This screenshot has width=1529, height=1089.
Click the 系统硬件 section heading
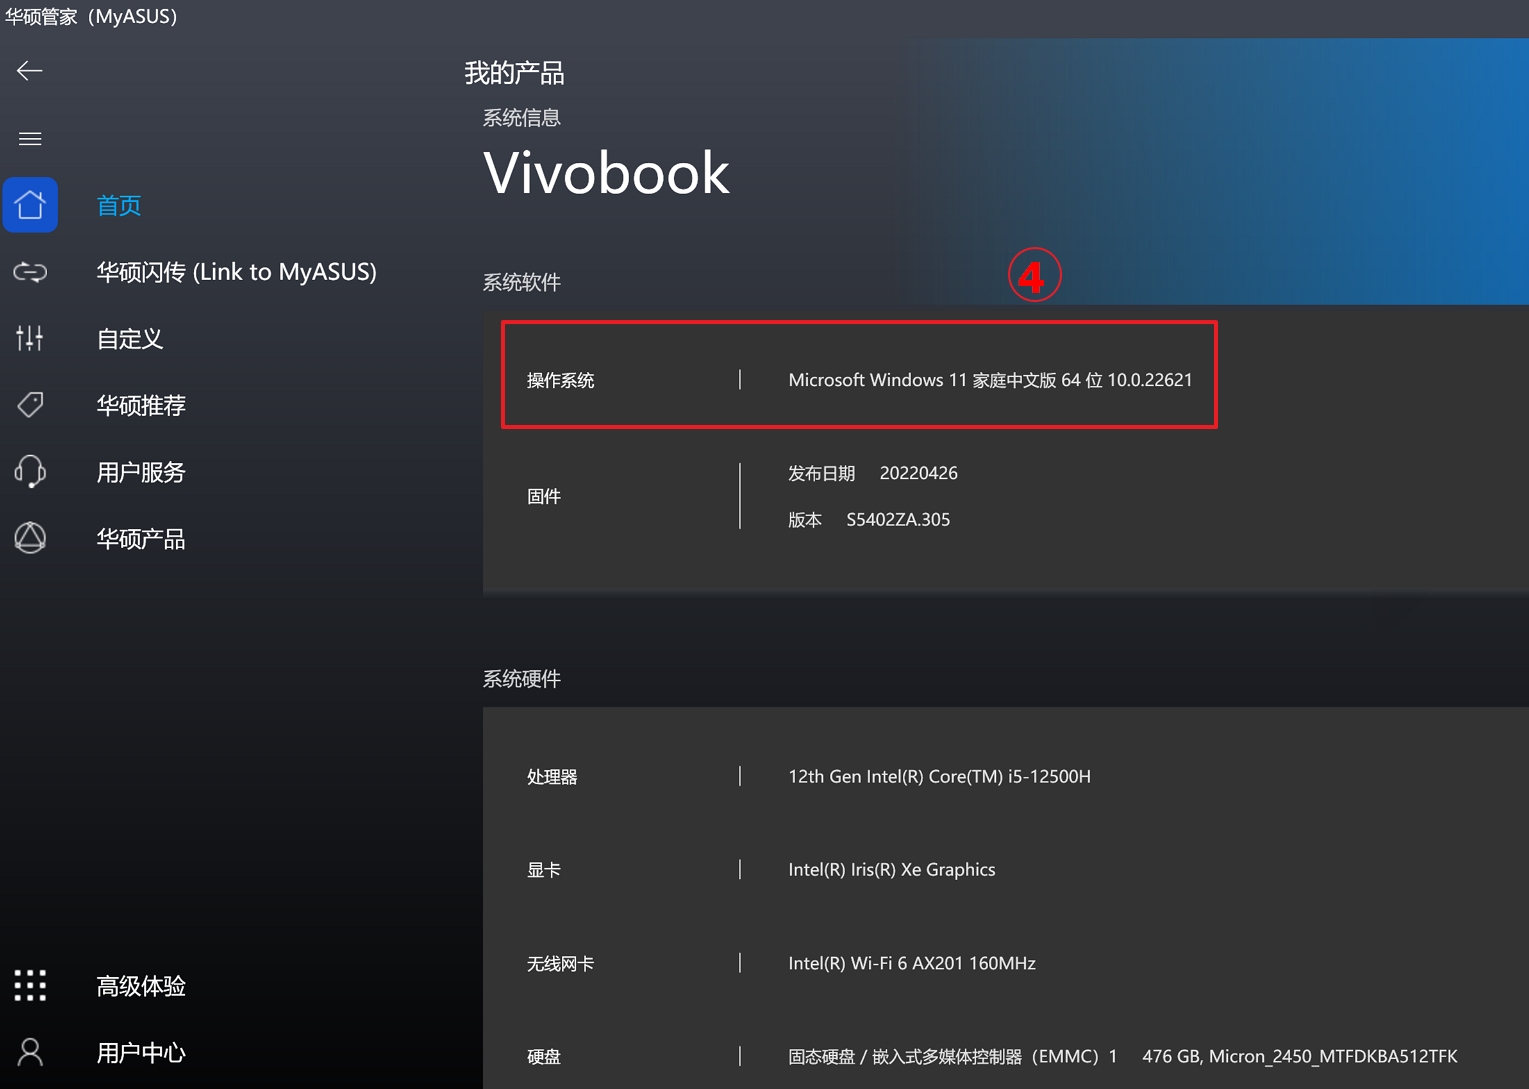click(x=522, y=679)
